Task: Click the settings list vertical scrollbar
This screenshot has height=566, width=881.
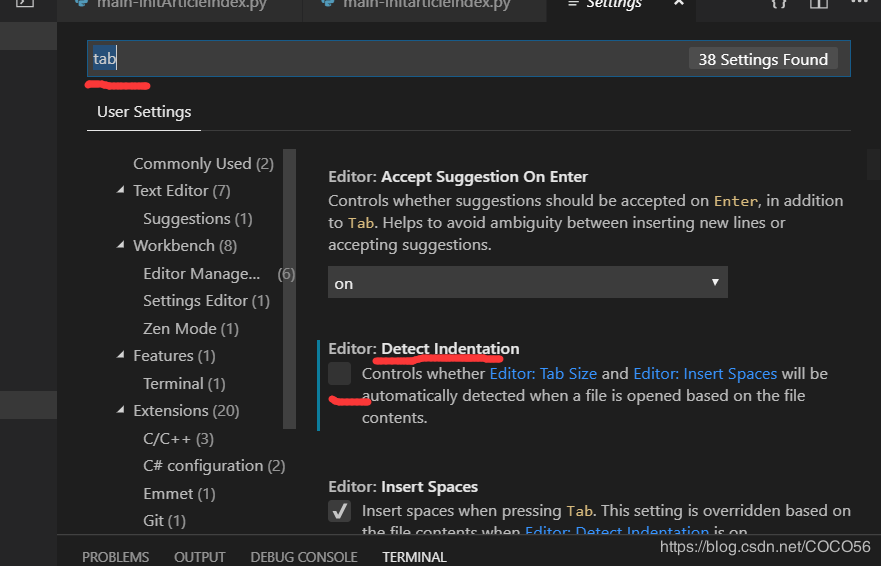Action: pyautogui.click(x=873, y=164)
